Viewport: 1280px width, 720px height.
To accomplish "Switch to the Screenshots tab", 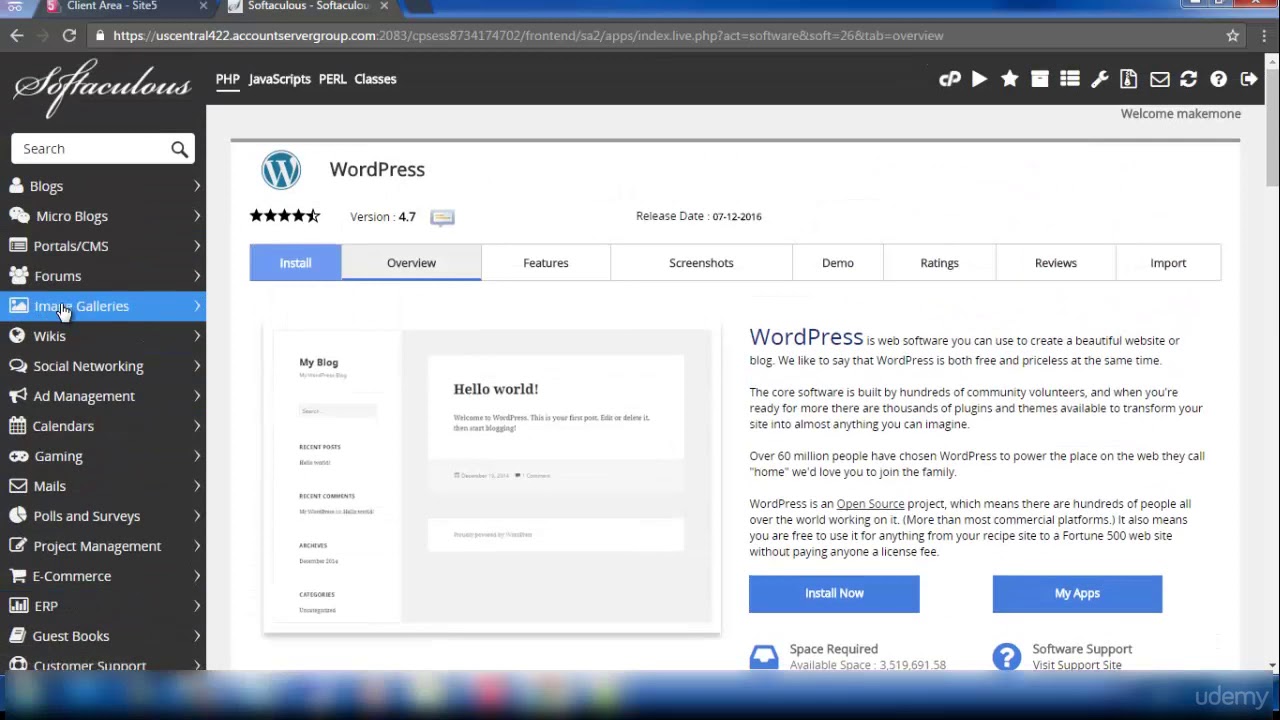I will 701,263.
